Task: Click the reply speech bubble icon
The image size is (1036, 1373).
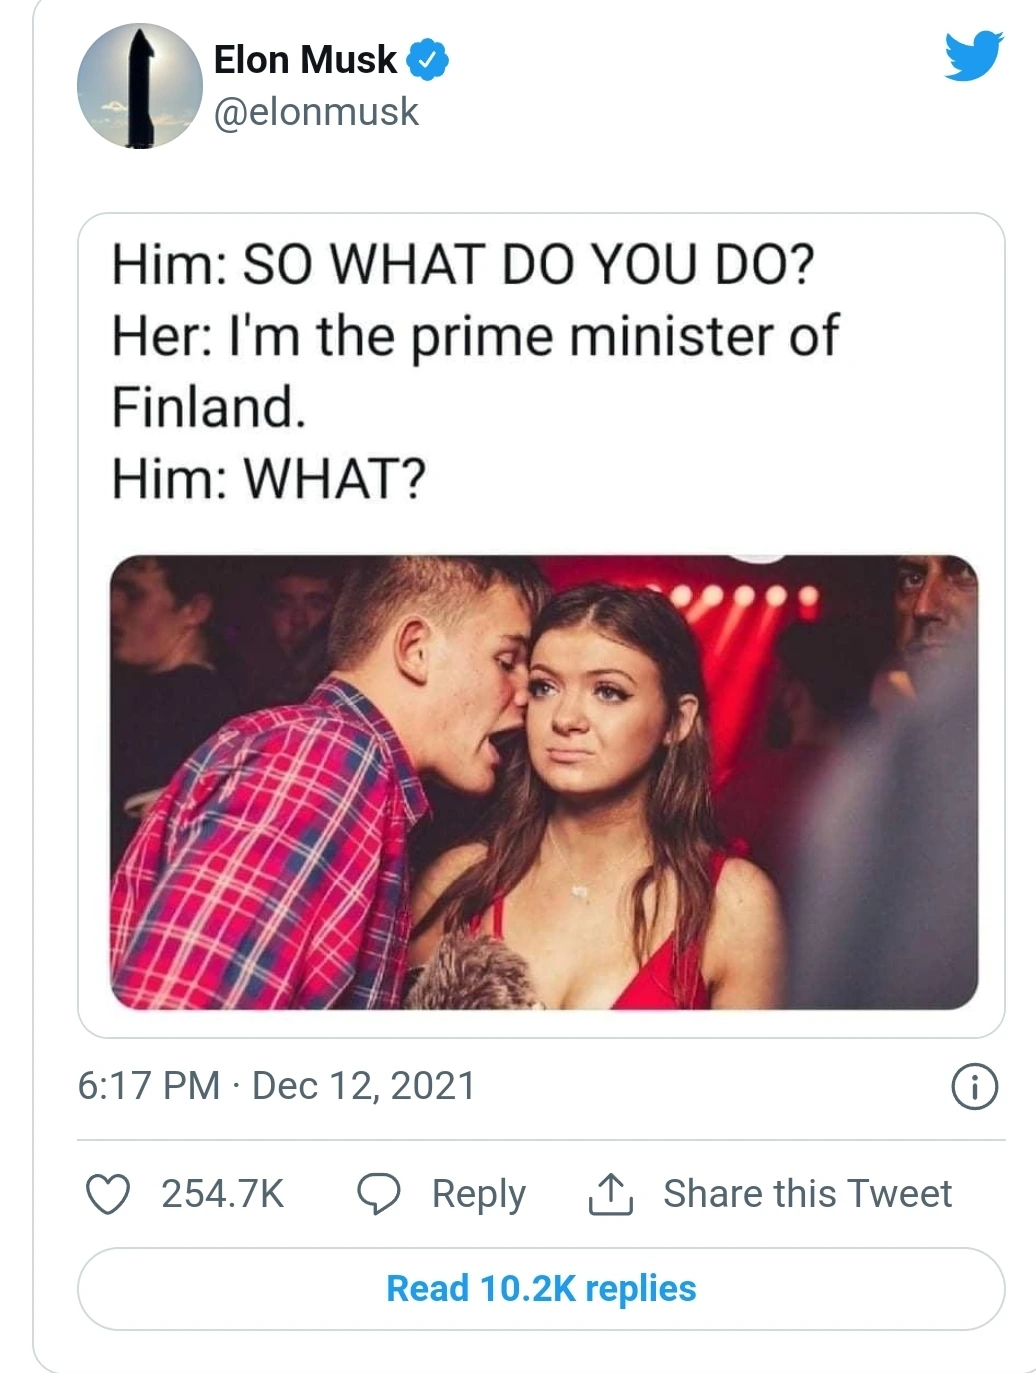Action: tap(379, 1194)
